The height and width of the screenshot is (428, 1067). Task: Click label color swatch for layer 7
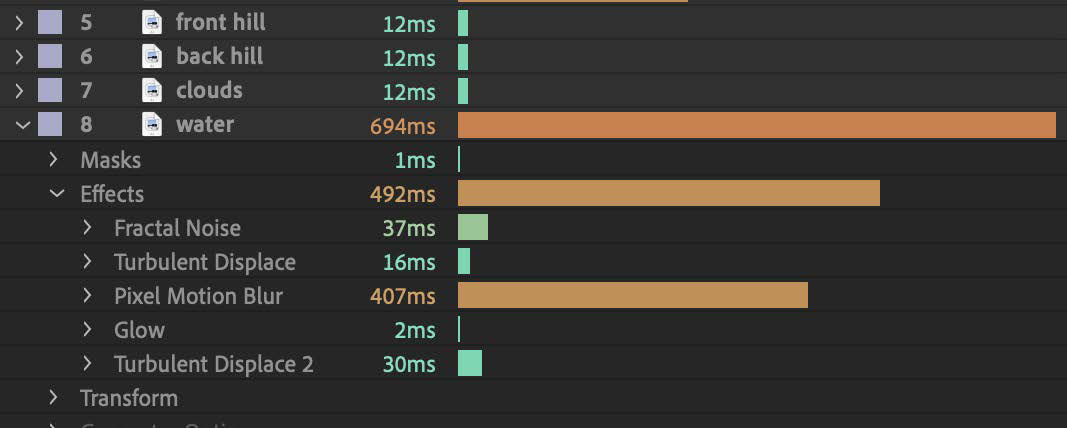50,90
